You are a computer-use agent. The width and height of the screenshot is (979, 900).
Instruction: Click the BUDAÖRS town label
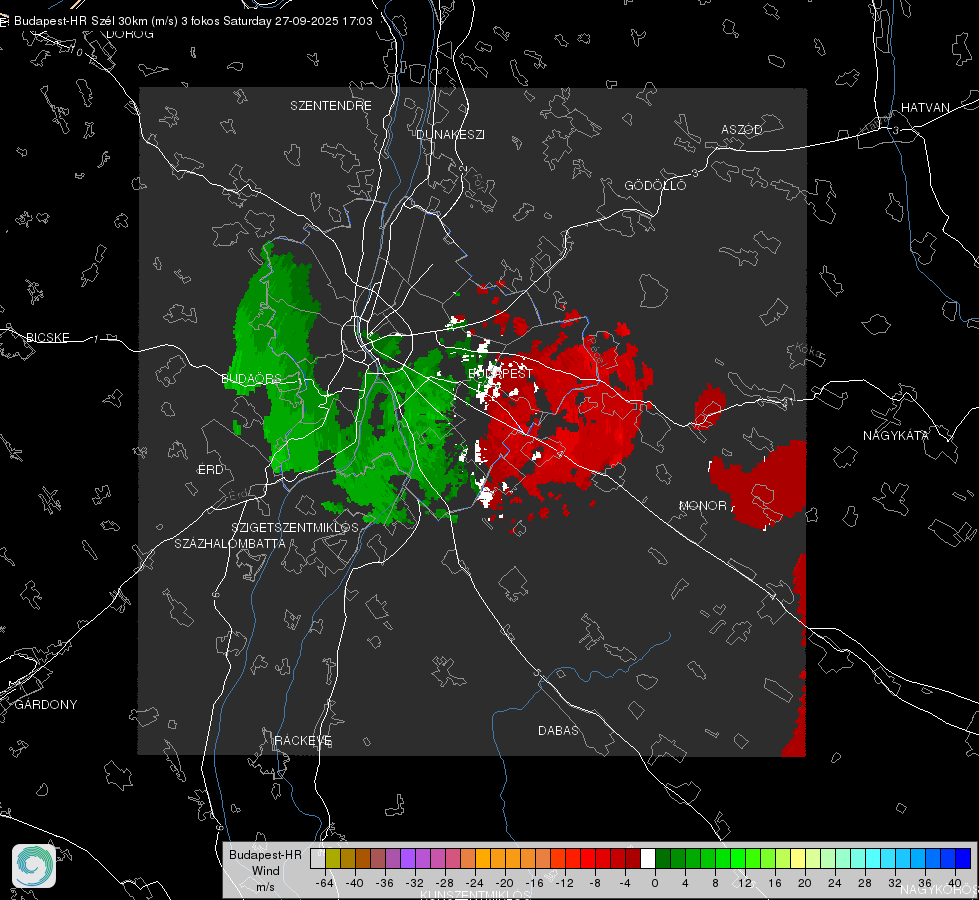(x=252, y=378)
